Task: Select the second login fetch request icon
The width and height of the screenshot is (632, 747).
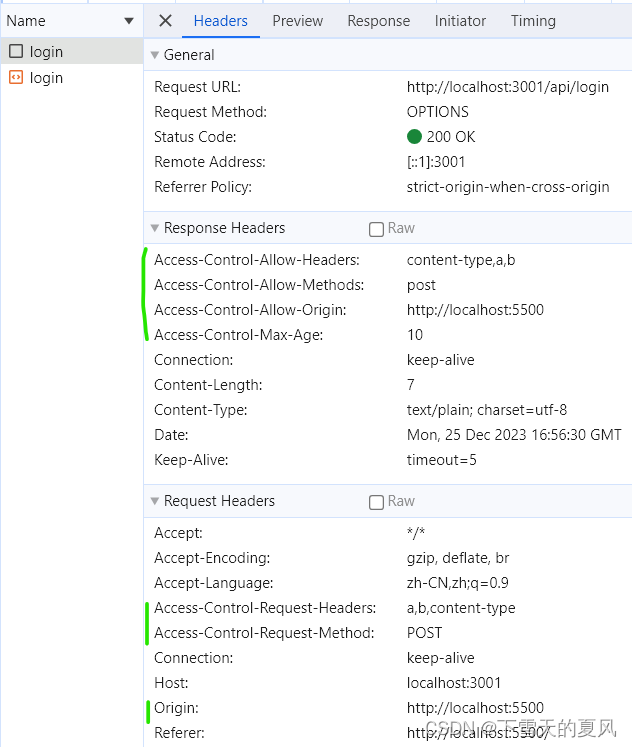Action: [x=16, y=78]
